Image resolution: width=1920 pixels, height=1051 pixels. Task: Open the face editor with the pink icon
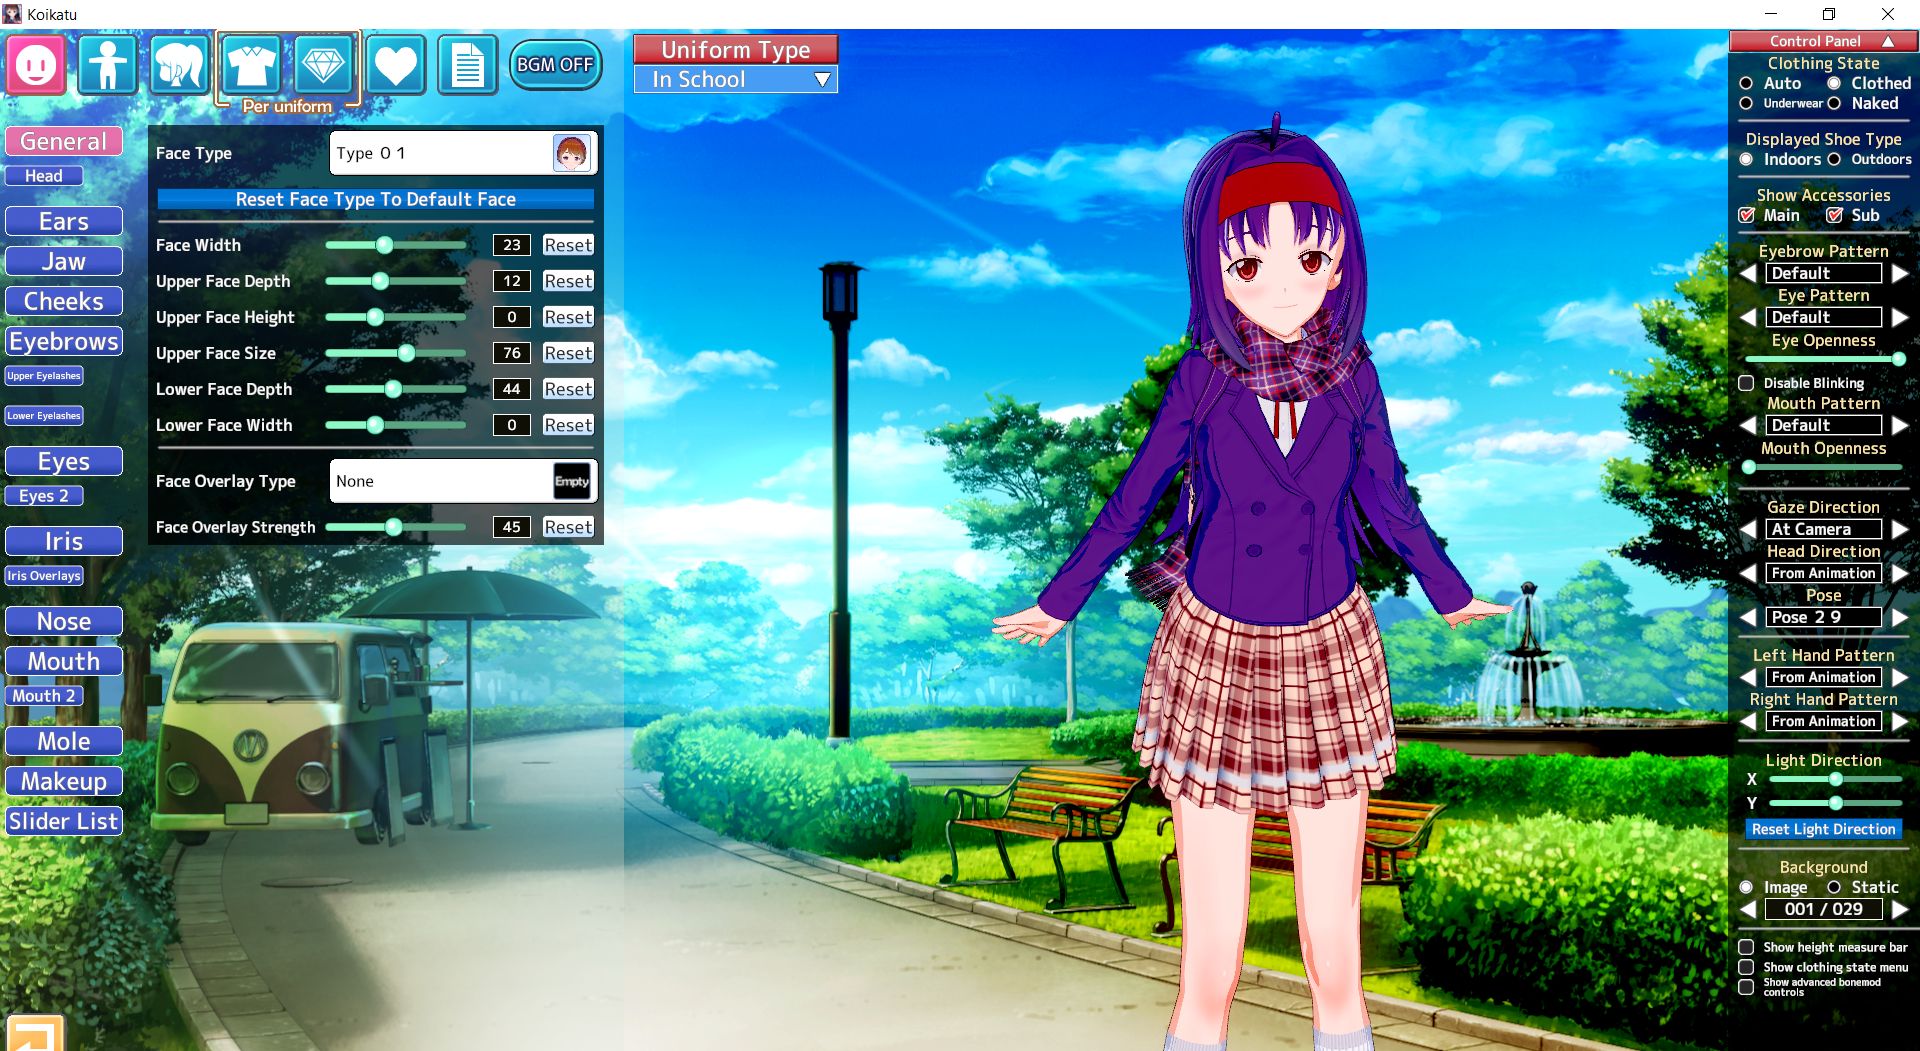(x=34, y=64)
